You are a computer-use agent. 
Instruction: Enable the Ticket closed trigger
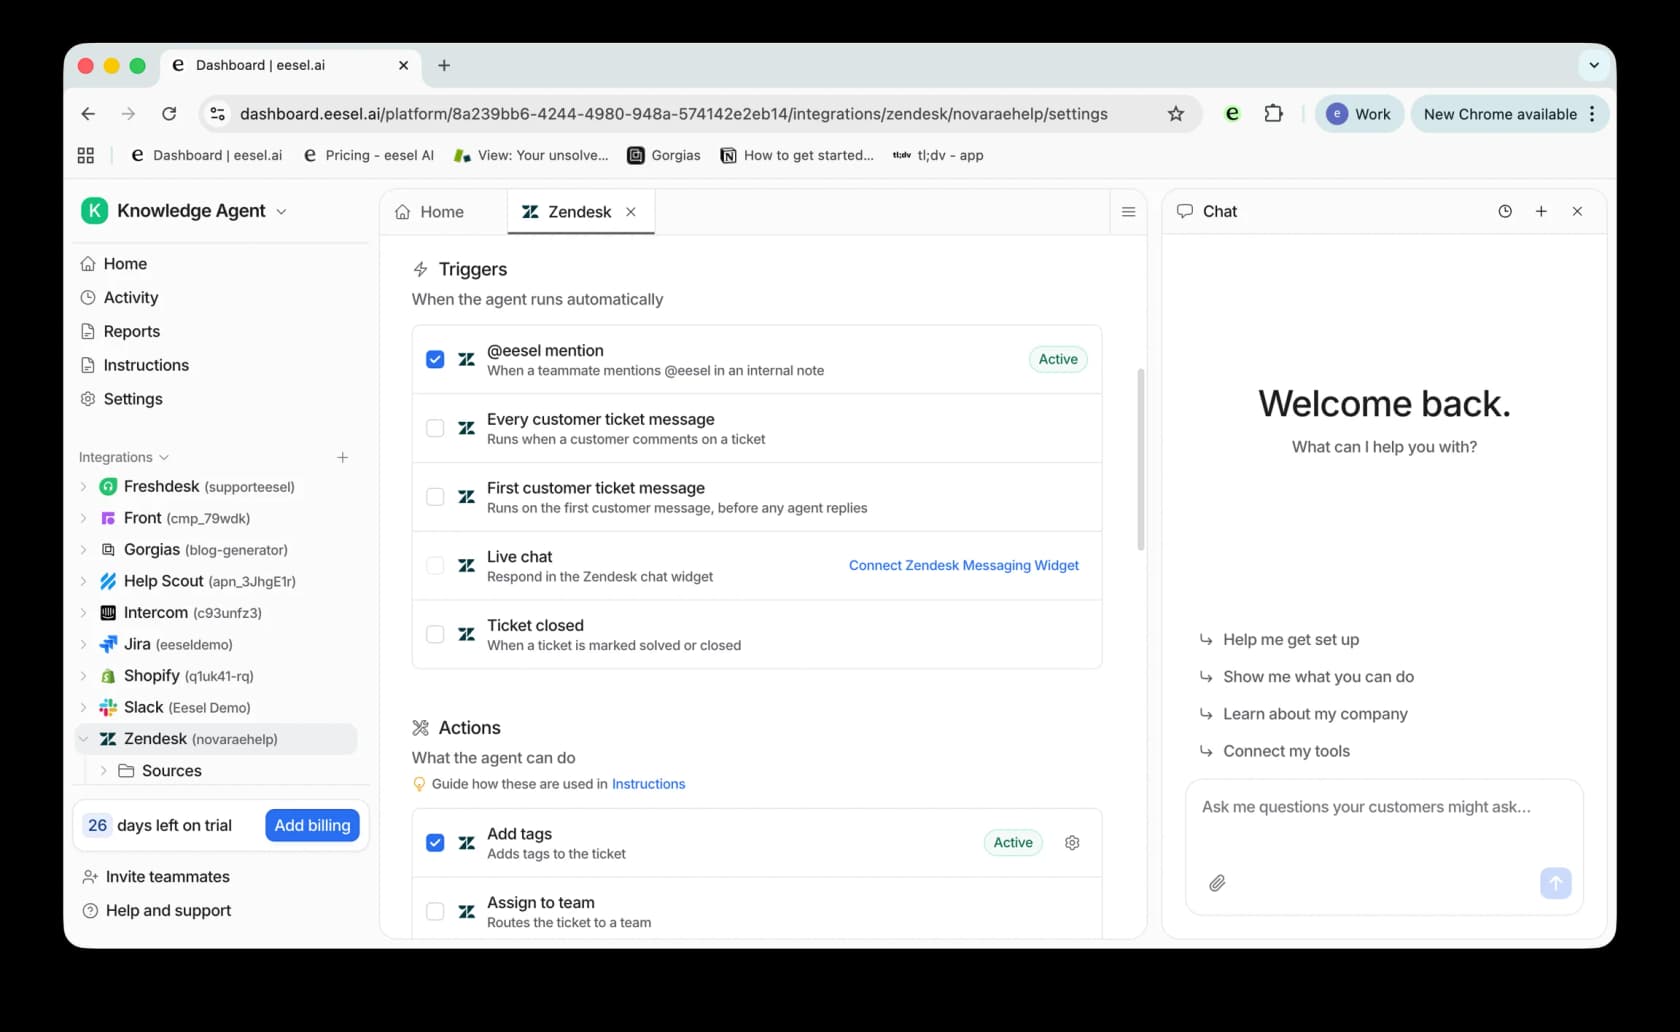coord(435,634)
